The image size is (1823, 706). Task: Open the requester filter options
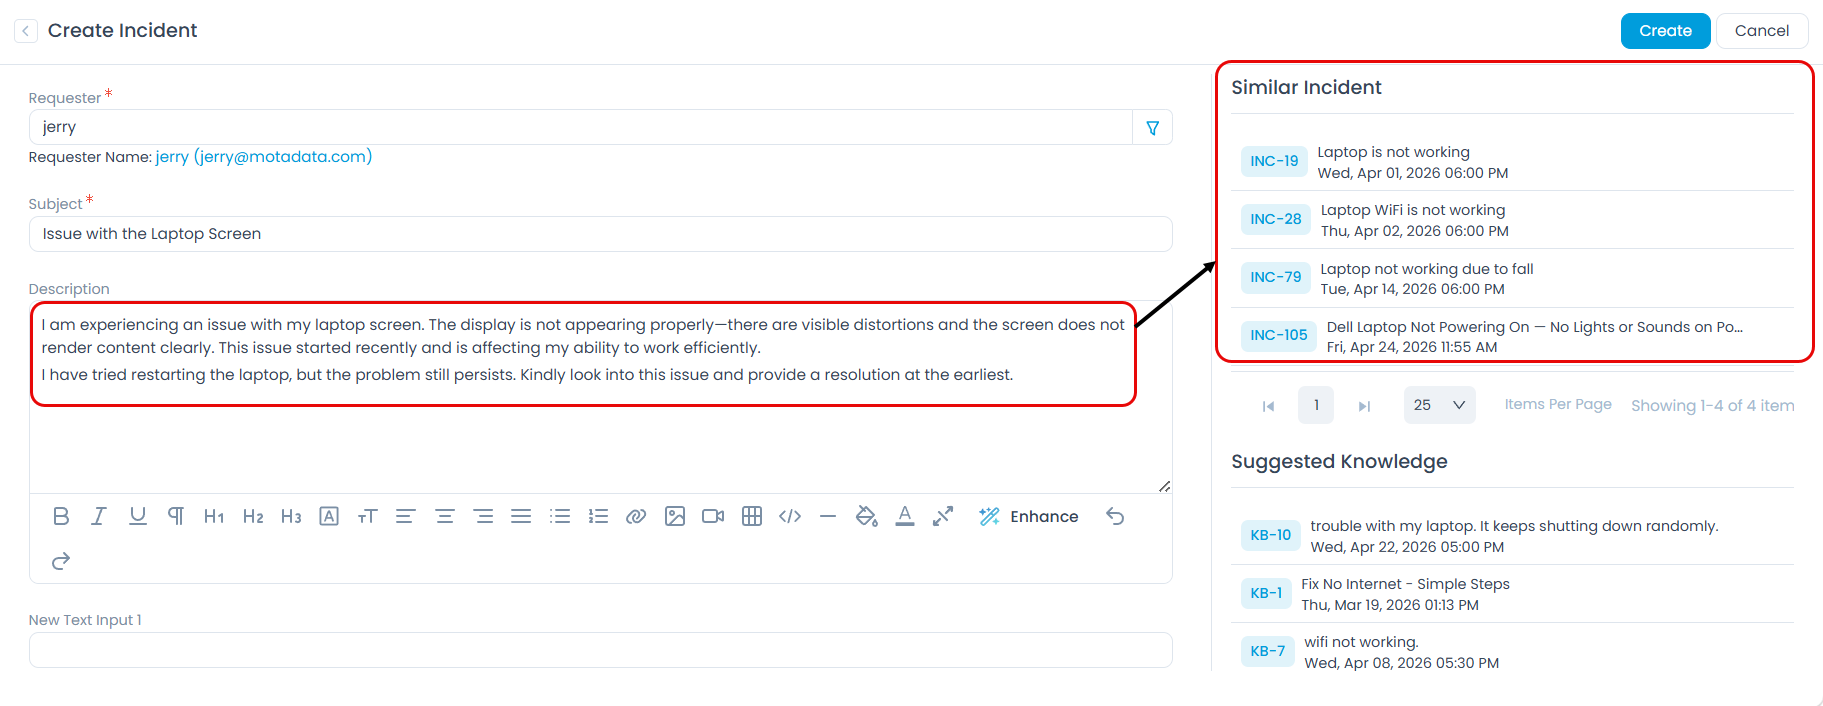click(x=1153, y=128)
